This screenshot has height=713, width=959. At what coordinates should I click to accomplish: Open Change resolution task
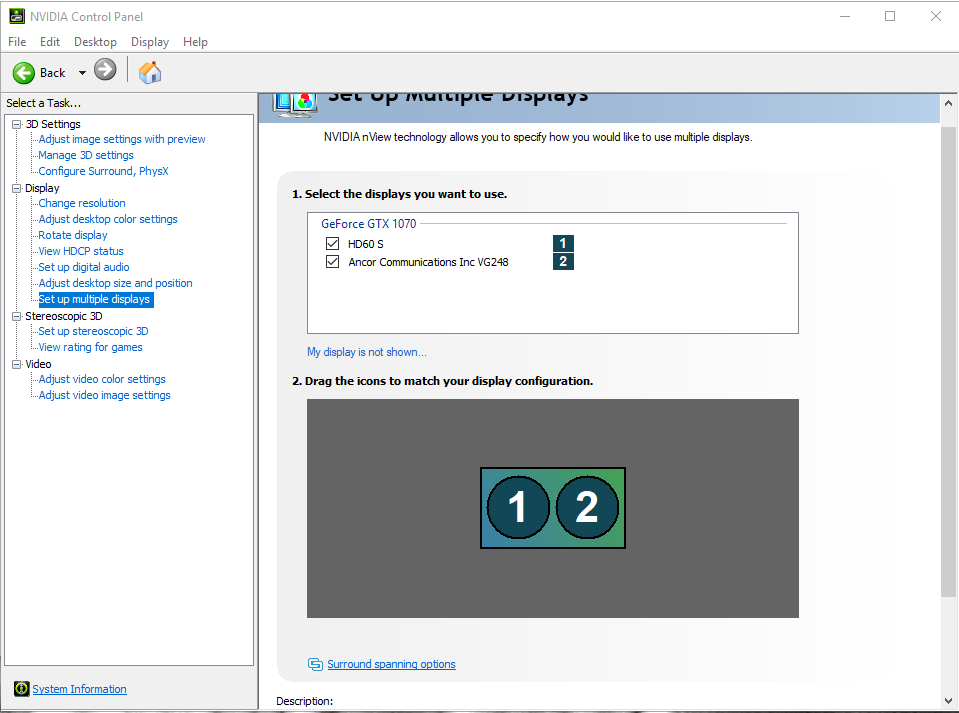pos(82,203)
